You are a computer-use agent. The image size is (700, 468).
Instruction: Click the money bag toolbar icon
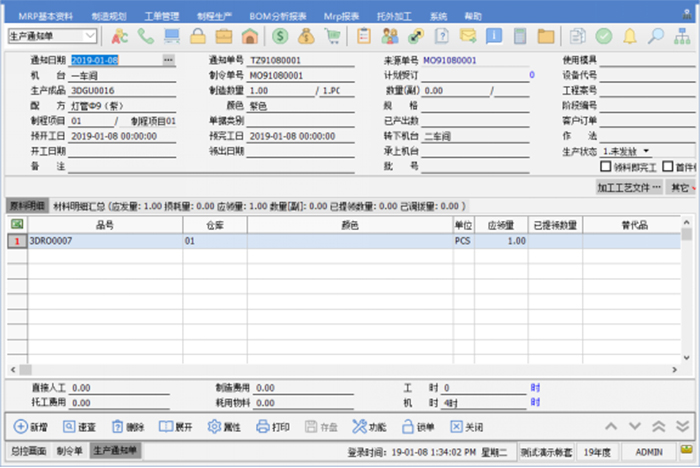point(306,36)
